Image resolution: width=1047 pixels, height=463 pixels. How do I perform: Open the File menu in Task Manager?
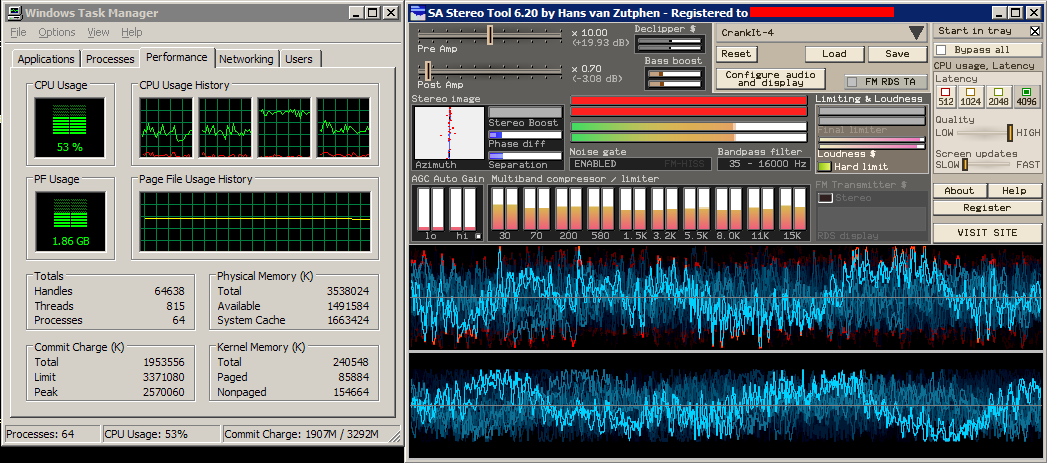pos(18,32)
